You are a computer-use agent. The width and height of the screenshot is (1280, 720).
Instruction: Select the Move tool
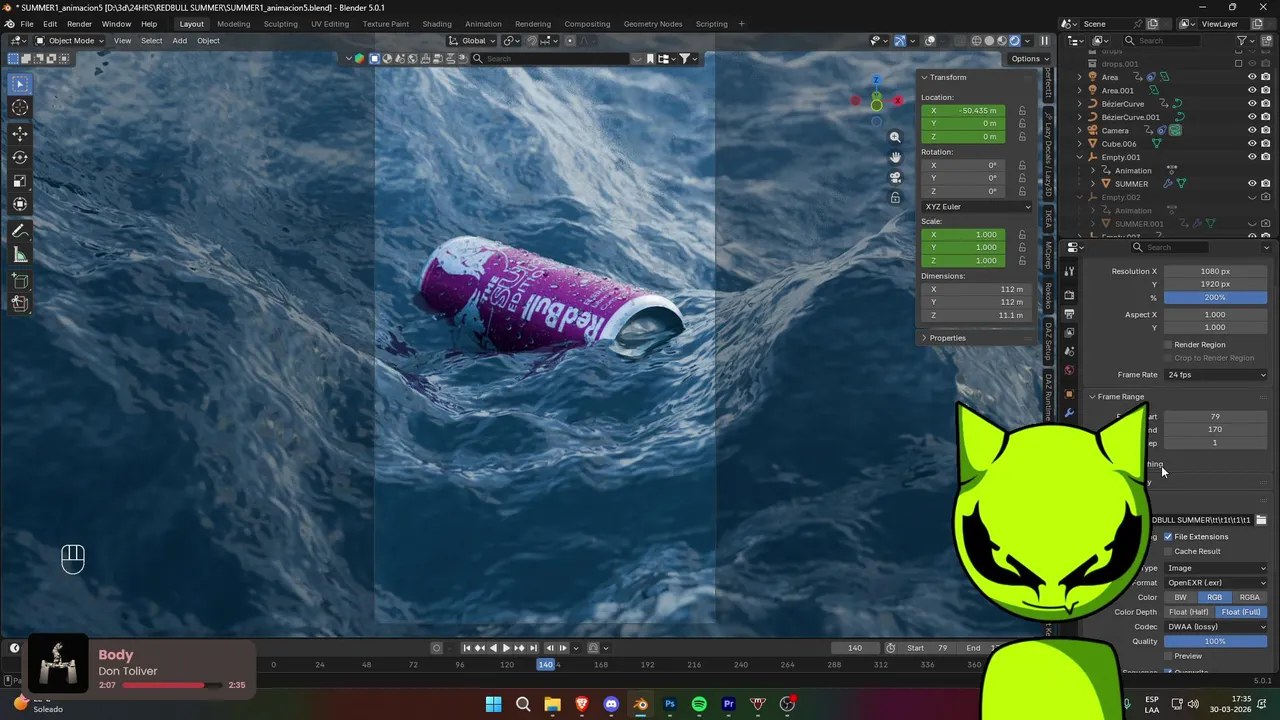pyautogui.click(x=20, y=133)
